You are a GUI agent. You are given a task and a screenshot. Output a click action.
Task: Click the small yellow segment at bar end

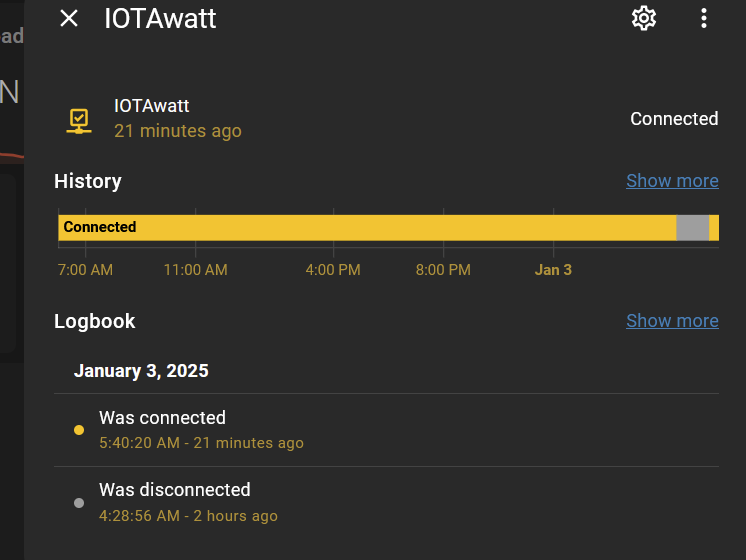[x=714, y=227]
